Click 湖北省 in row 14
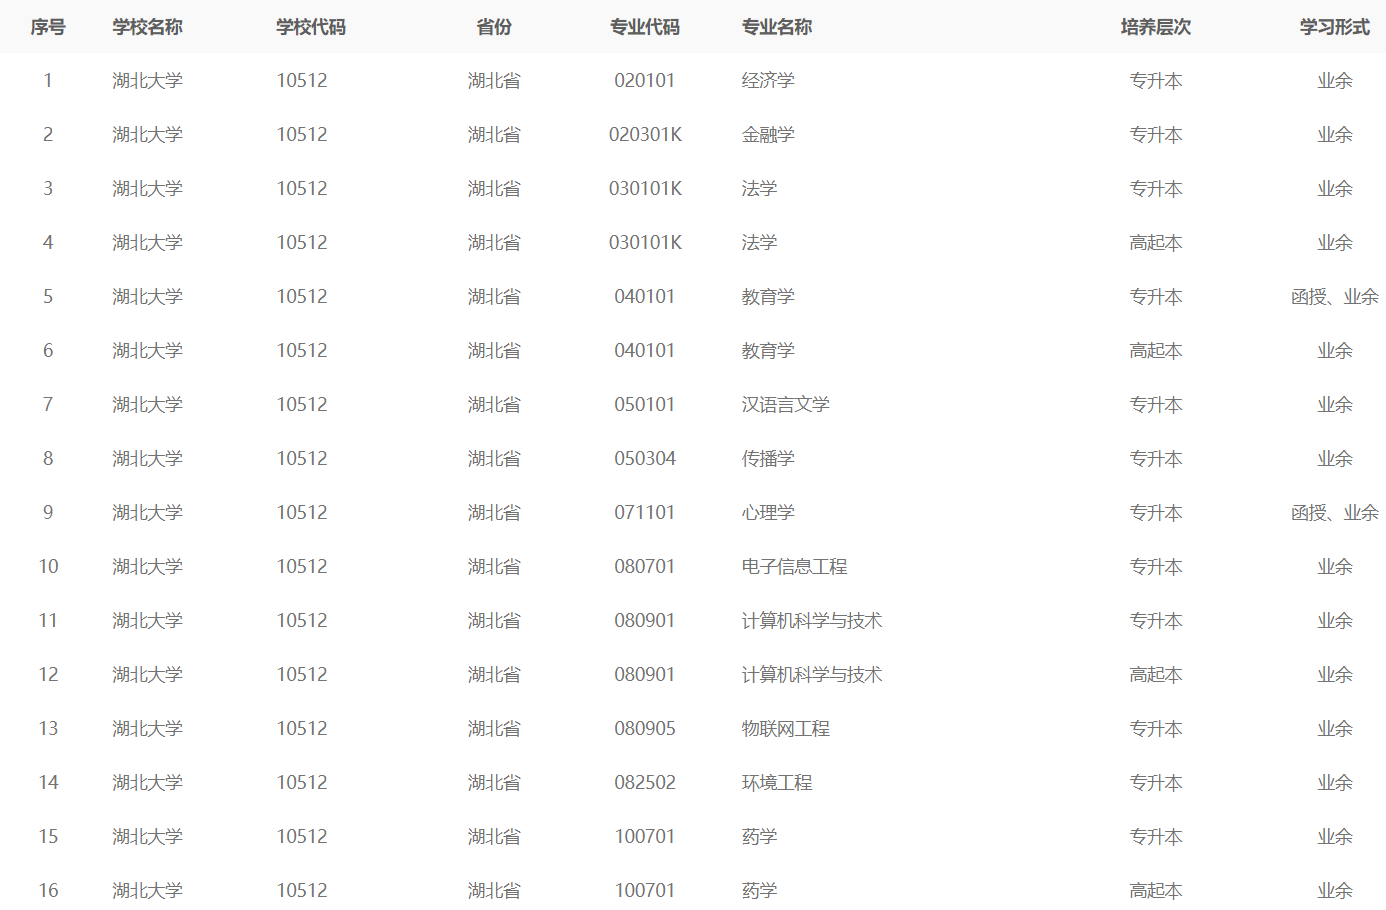The image size is (1386, 910). click(x=494, y=783)
